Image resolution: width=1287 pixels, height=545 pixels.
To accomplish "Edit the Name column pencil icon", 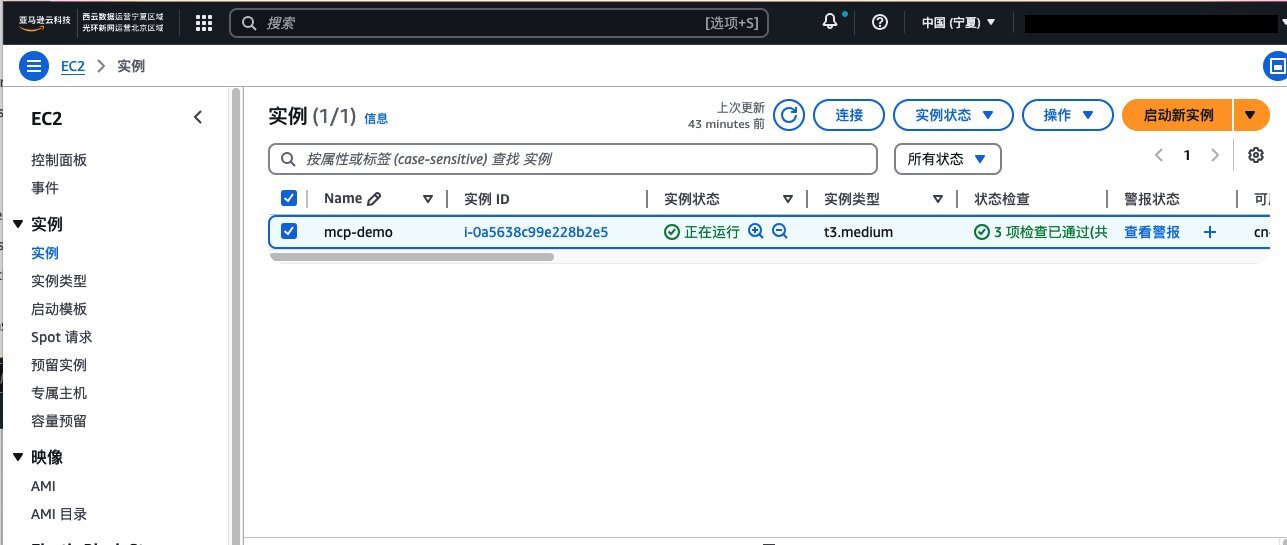I will 374,198.
